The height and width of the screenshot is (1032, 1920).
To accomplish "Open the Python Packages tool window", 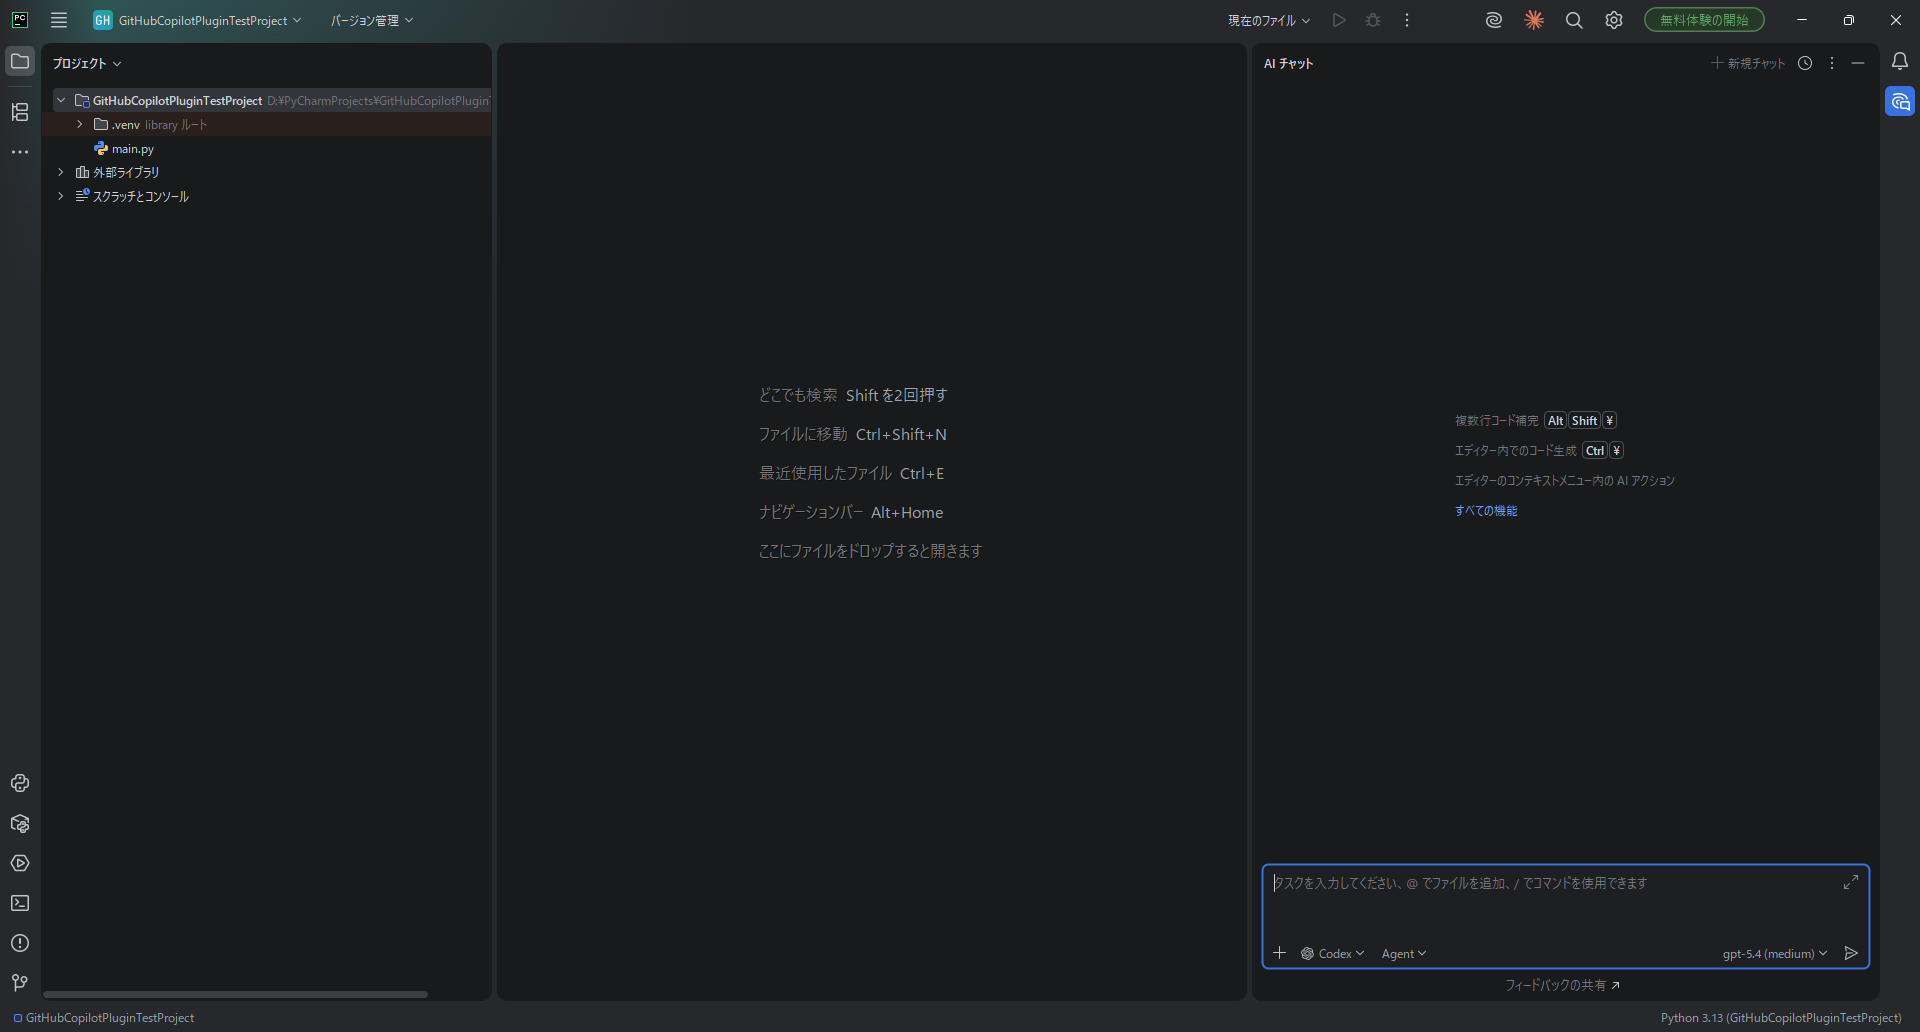I will (x=20, y=823).
